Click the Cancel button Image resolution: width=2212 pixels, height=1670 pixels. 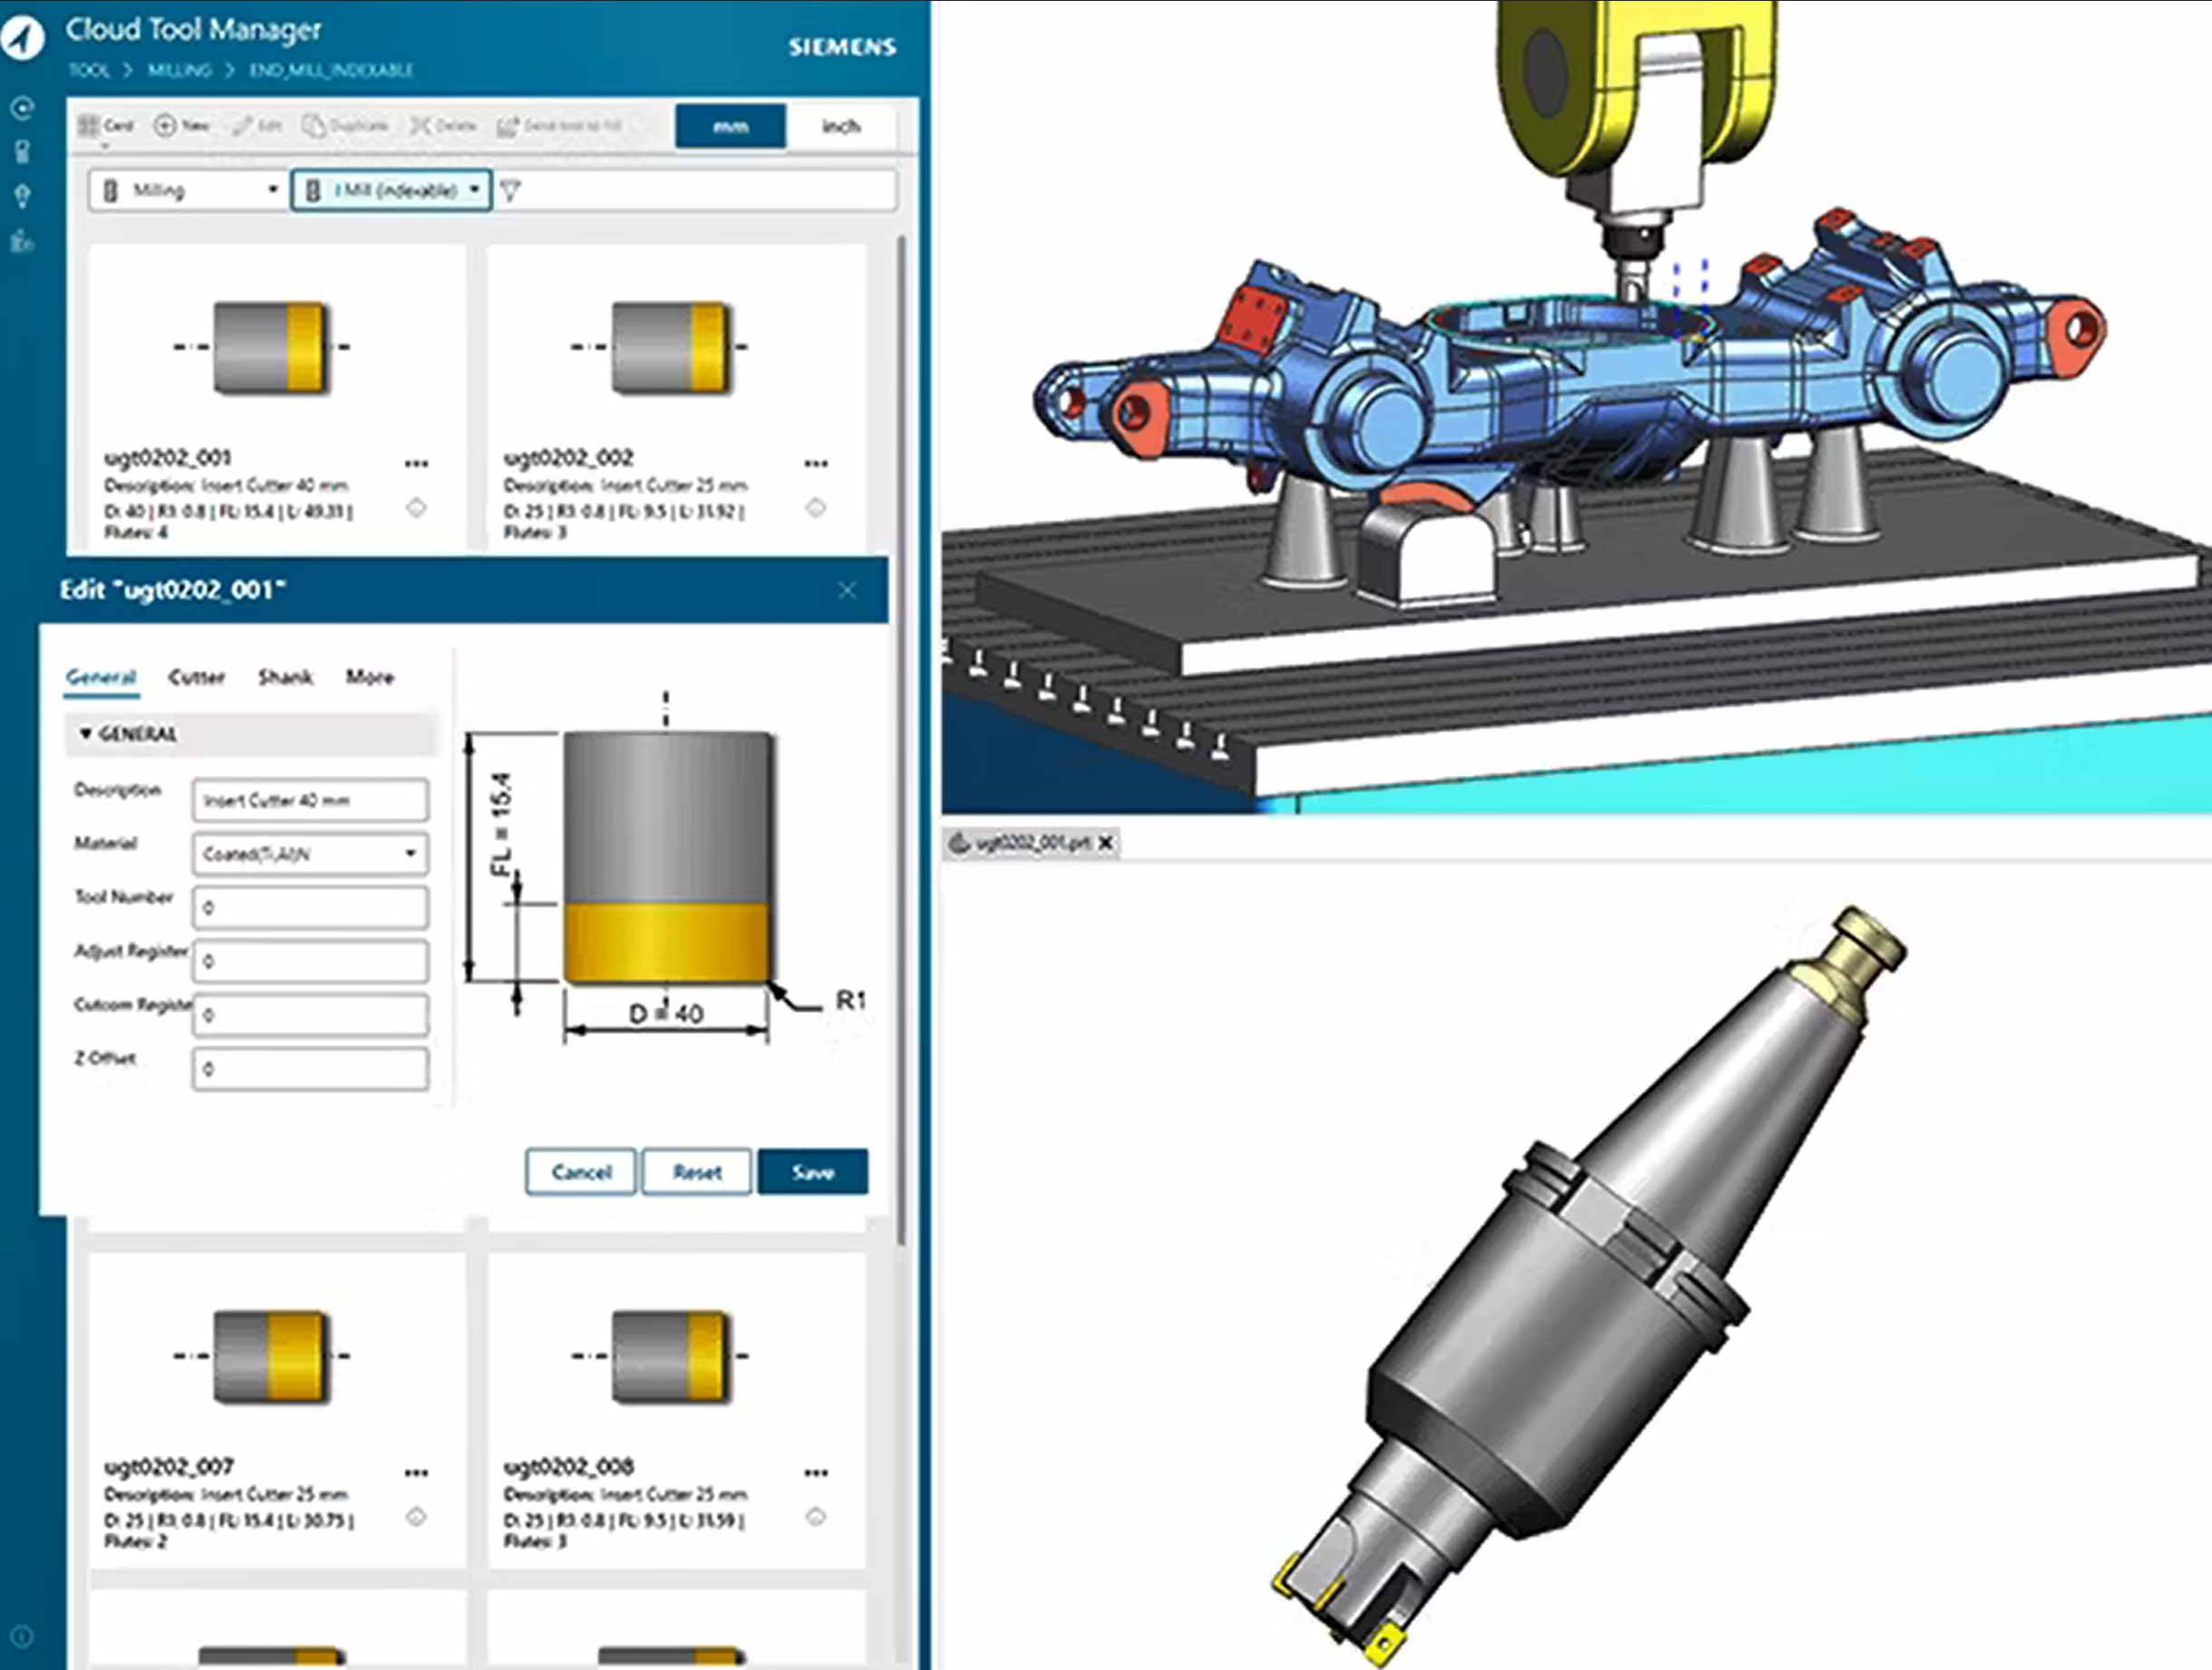580,1171
